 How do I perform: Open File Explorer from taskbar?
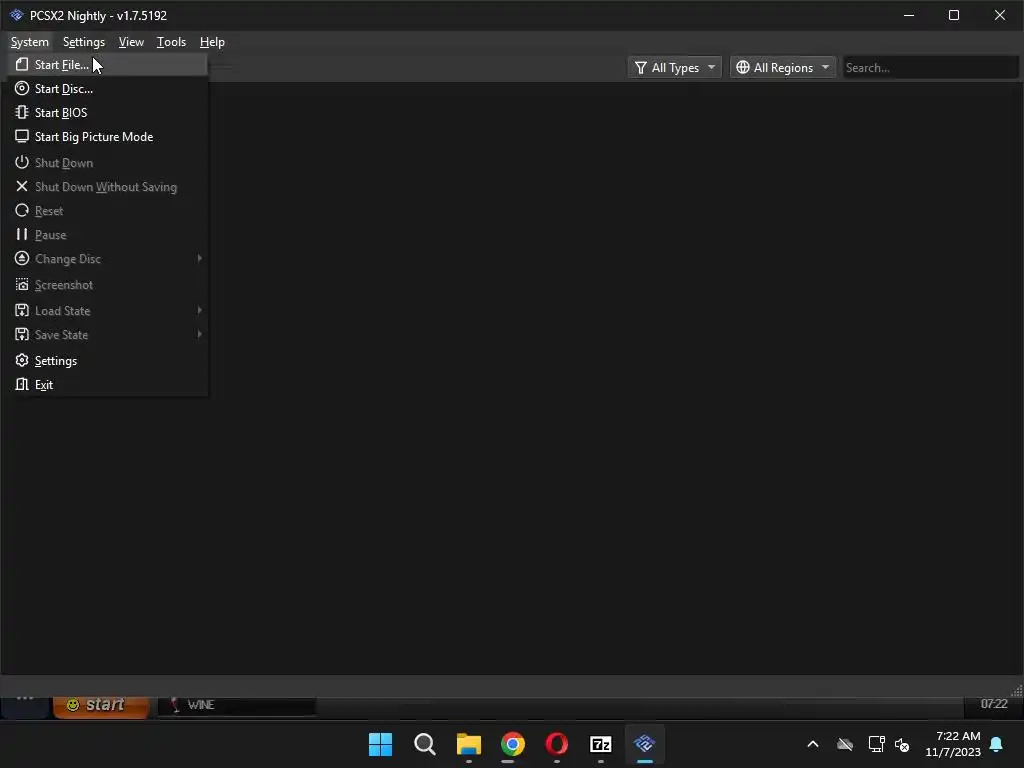pos(468,744)
